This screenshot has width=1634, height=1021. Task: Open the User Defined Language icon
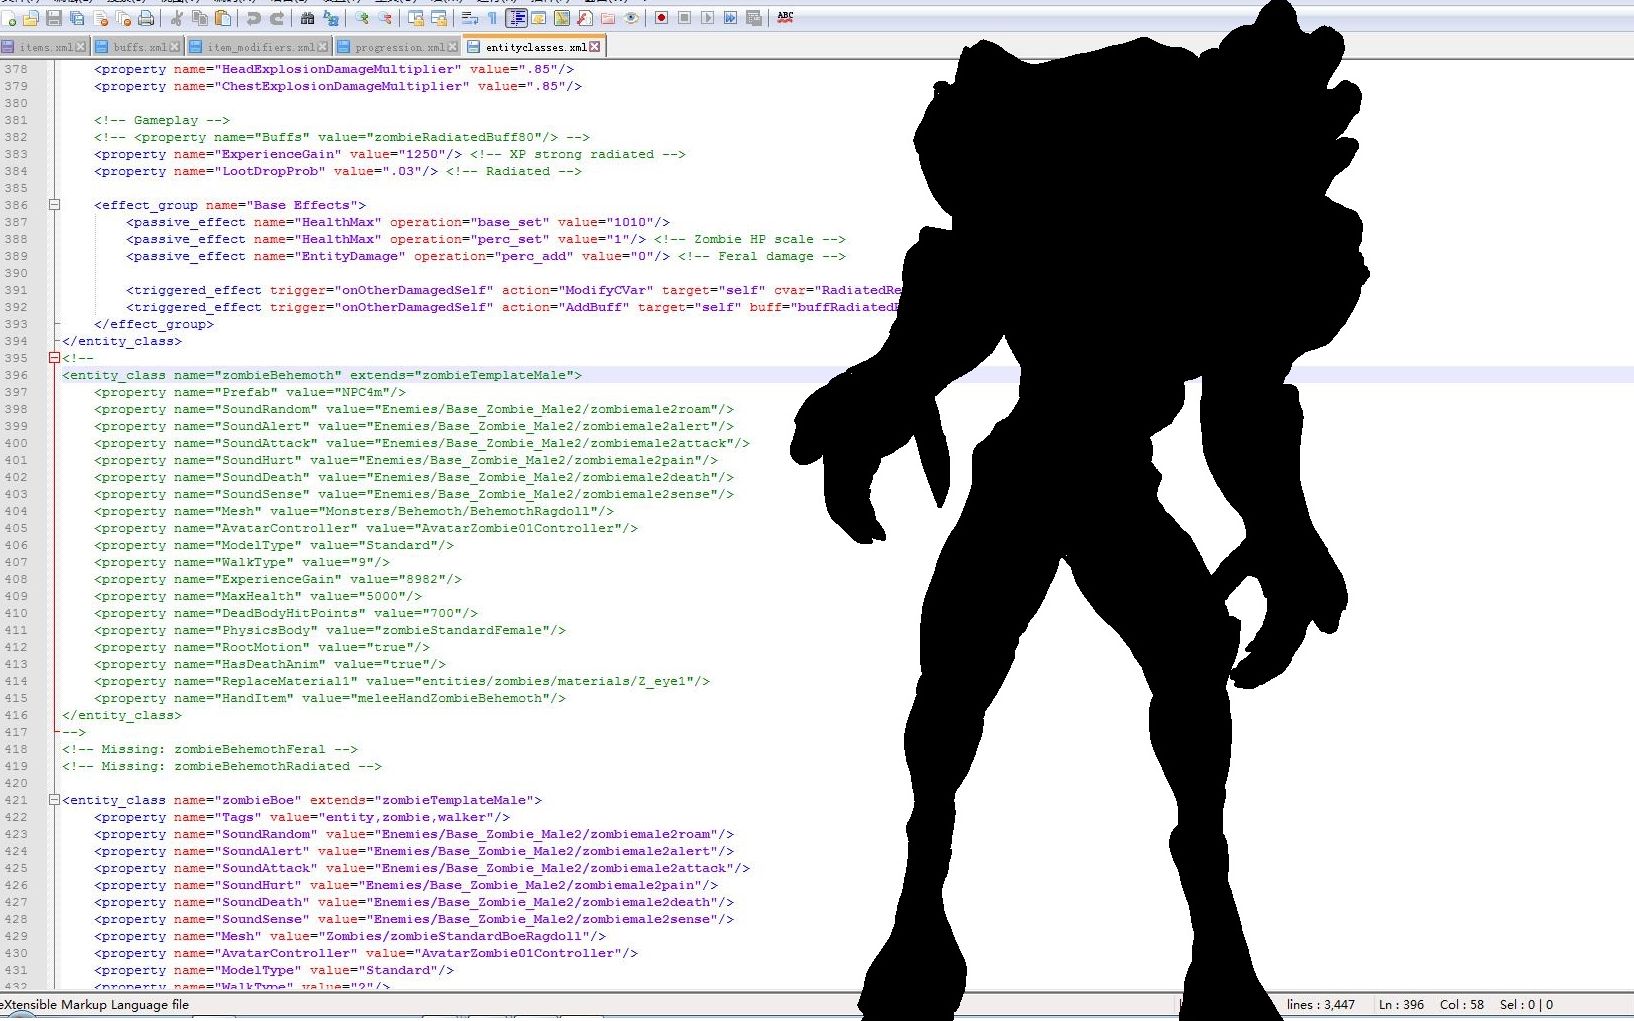pos(538,18)
